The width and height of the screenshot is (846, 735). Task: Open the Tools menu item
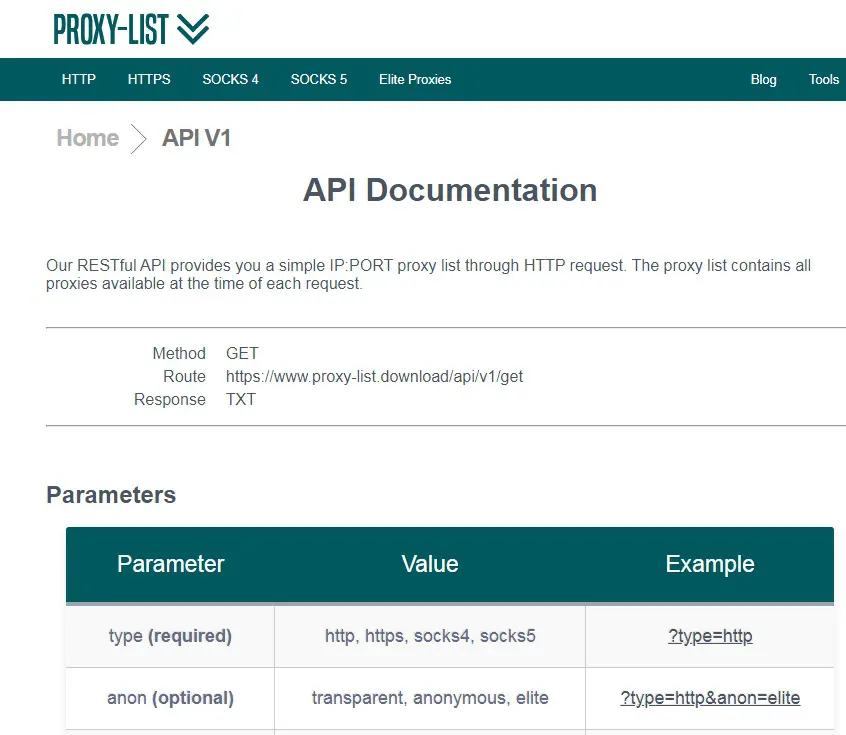[823, 79]
